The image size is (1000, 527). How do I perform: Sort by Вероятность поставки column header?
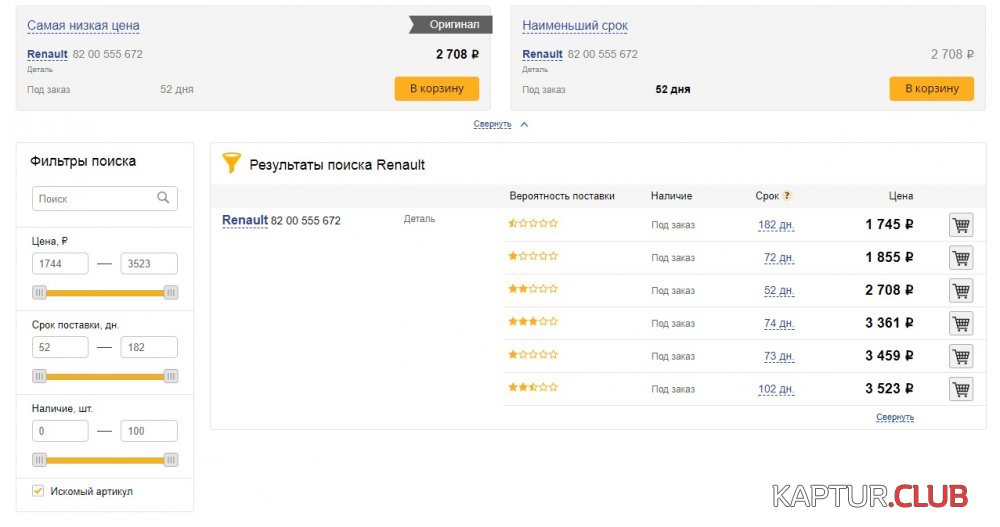pos(561,196)
